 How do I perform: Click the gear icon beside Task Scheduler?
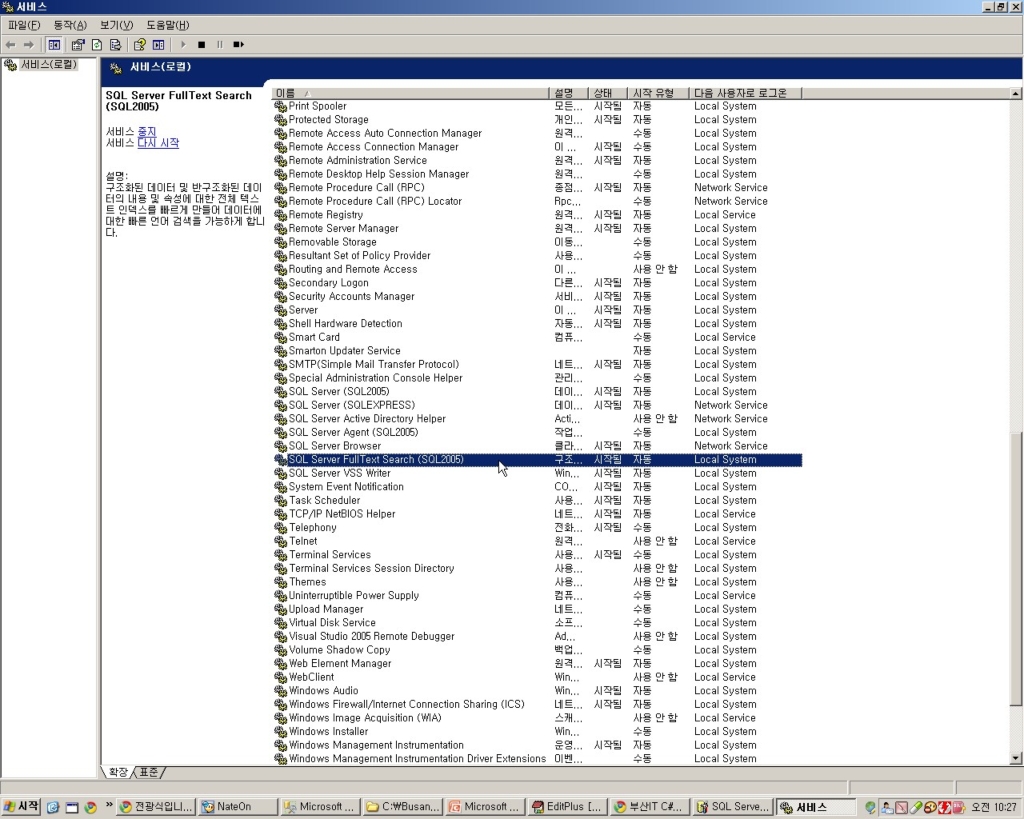click(281, 500)
